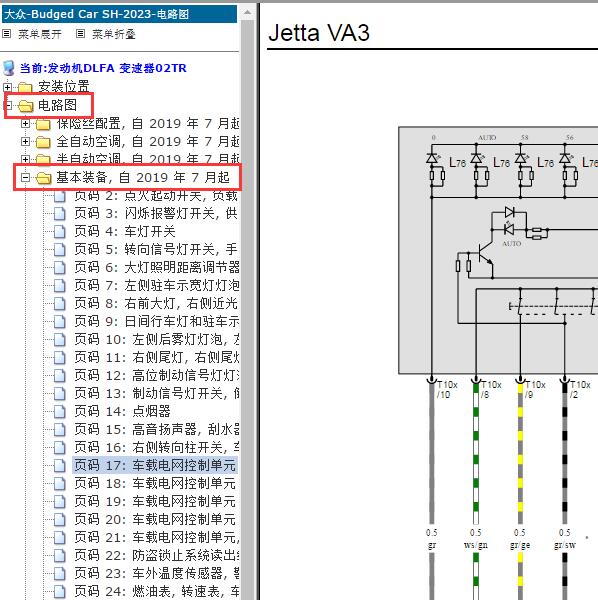Open the 当前:发动机DLFA 变速器02TR link
598x600 pixels.
pyautogui.click(x=103, y=68)
